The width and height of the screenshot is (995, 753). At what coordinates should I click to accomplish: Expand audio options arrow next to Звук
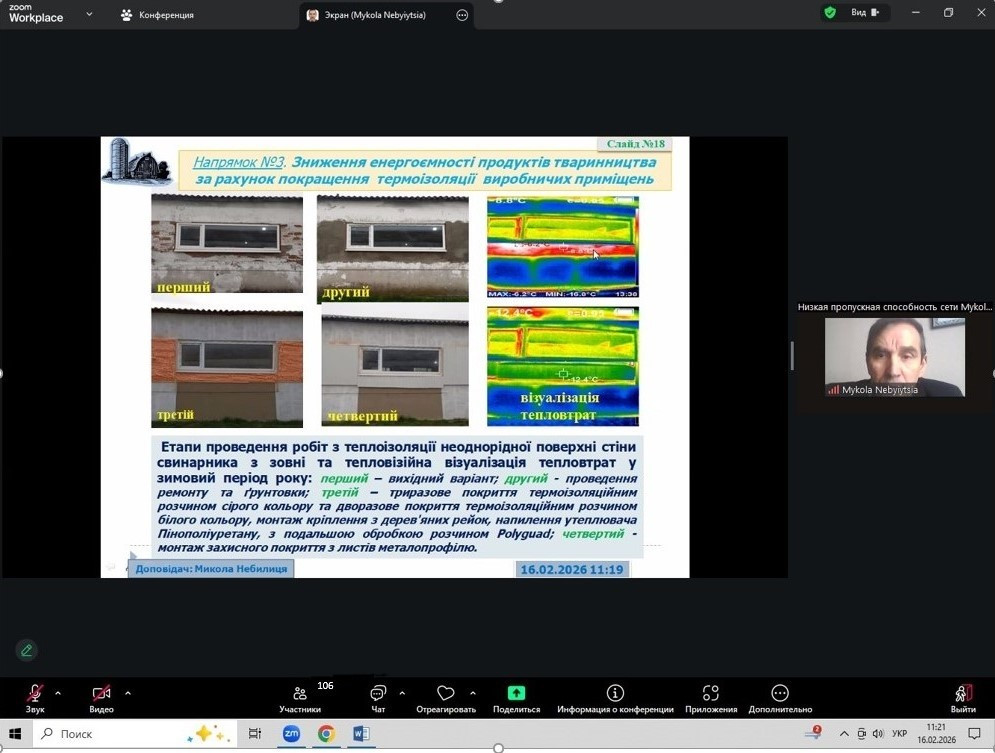[58, 693]
